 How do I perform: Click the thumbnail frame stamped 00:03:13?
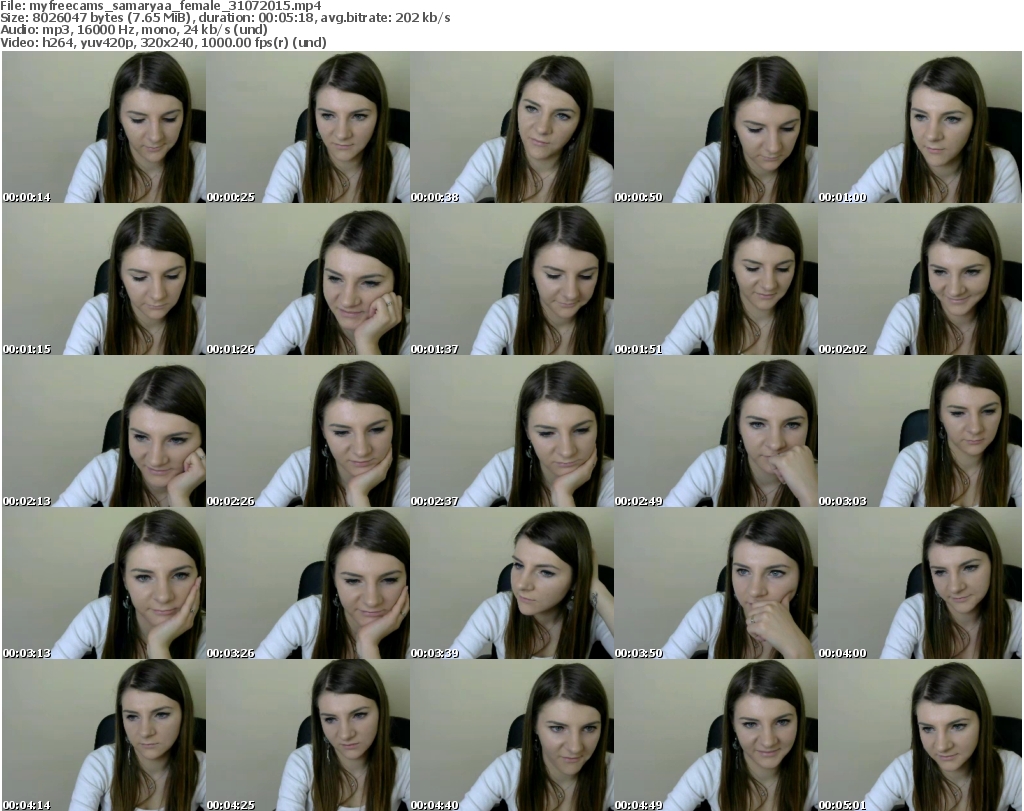[x=104, y=583]
